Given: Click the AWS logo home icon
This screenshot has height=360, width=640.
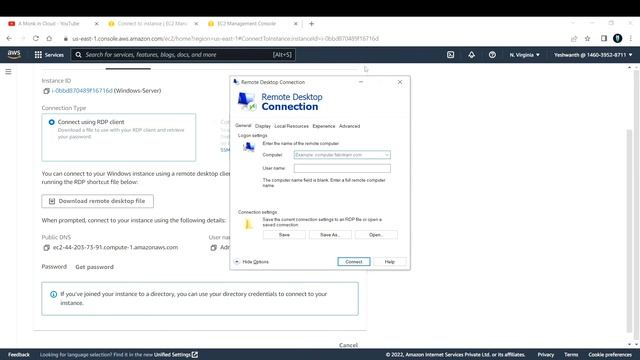Looking at the screenshot, I should click(14, 54).
